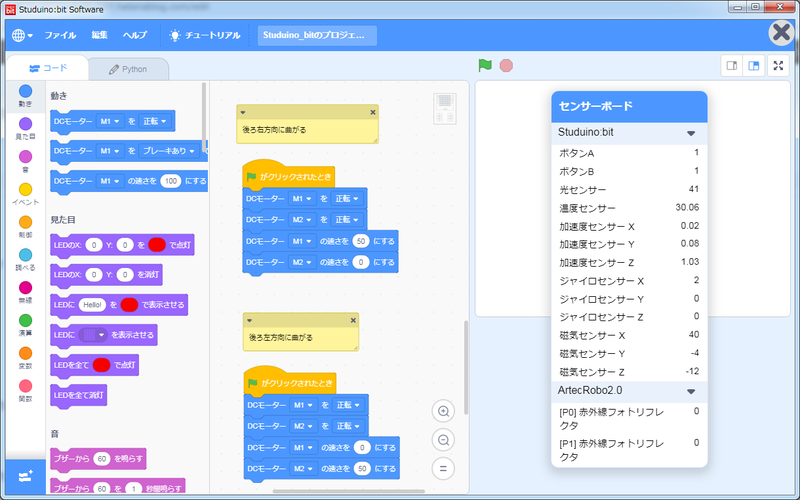Pick red color in LEDを全て で点灯 block
800x500 pixels.
click(x=102, y=365)
